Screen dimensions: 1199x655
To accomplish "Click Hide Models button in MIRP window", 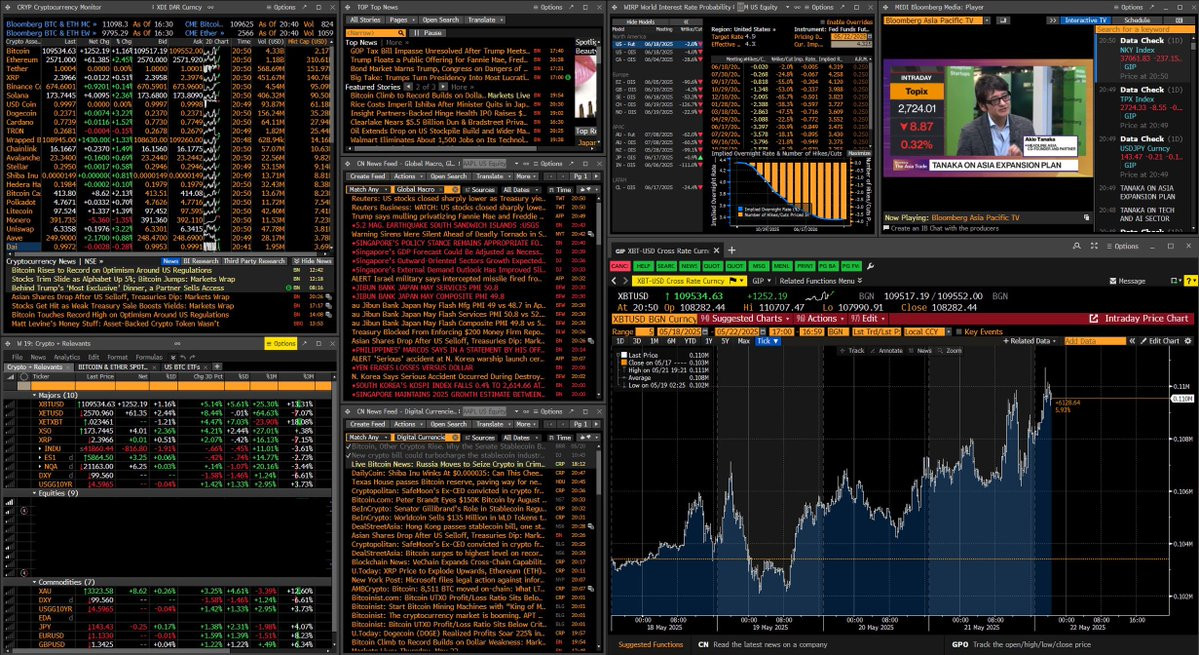I will pos(641,22).
